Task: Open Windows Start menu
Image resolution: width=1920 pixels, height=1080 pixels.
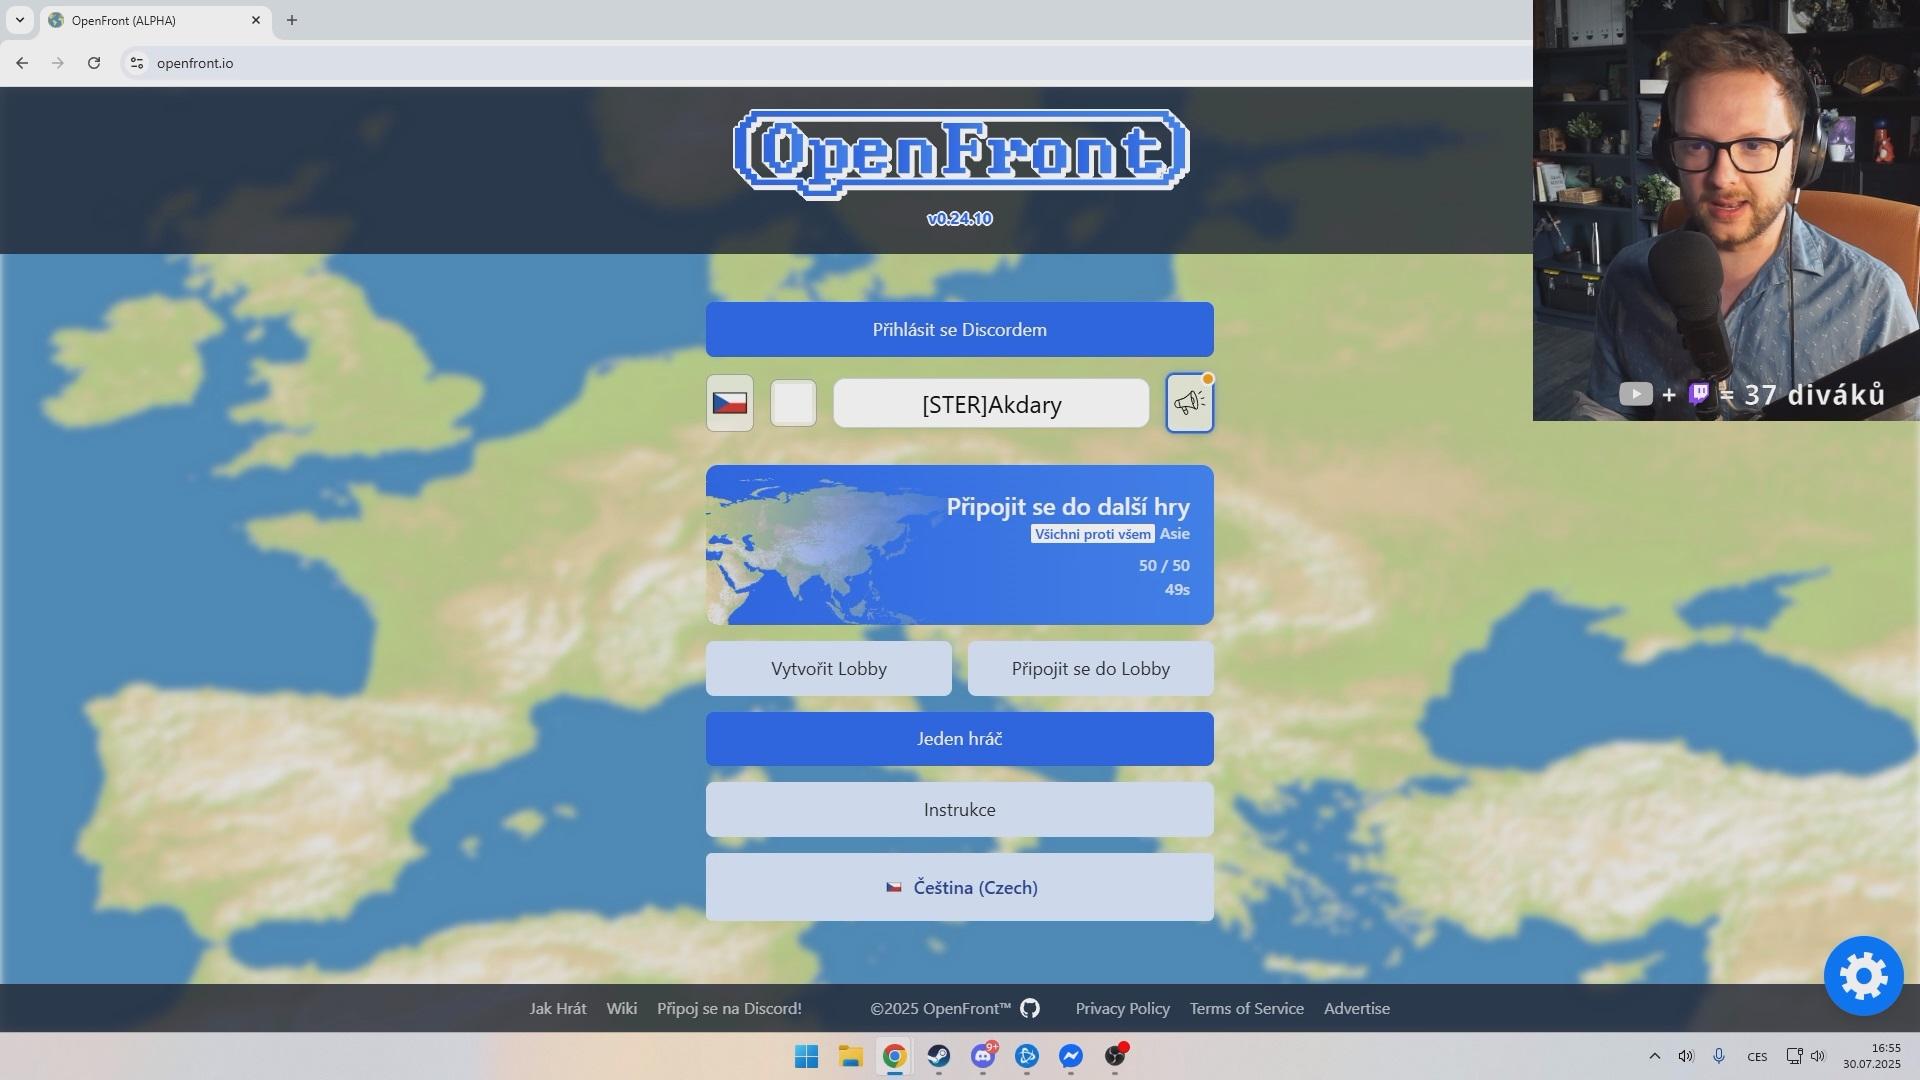Action: pyautogui.click(x=806, y=1056)
